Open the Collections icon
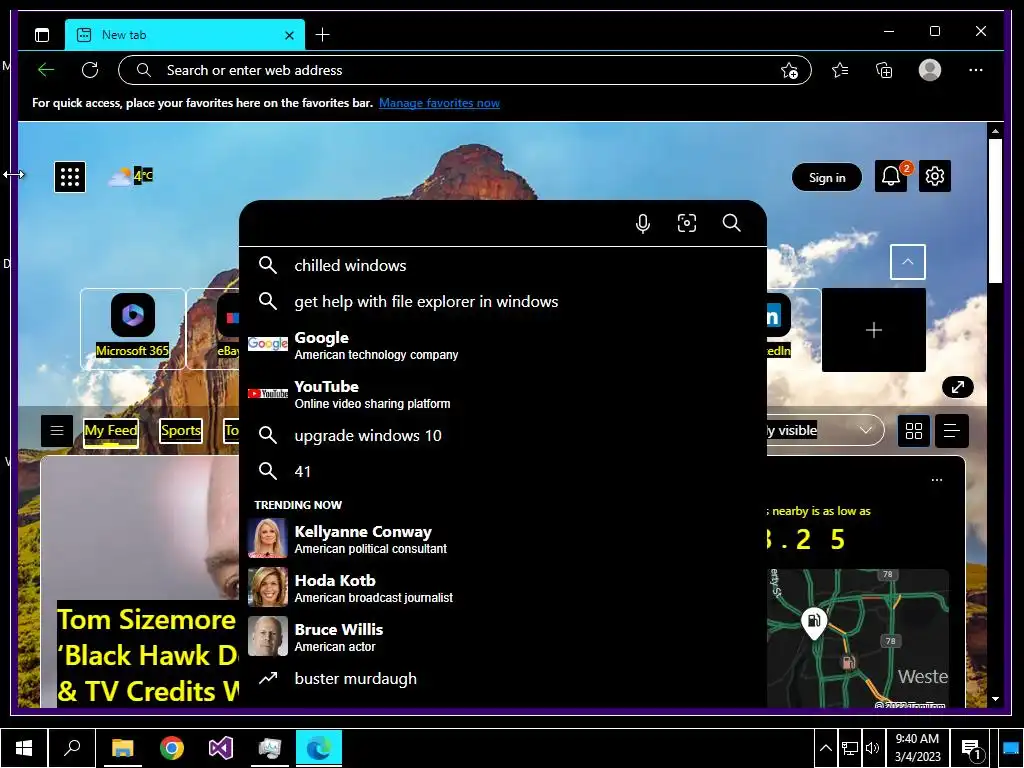The width and height of the screenshot is (1024, 768). click(x=884, y=70)
